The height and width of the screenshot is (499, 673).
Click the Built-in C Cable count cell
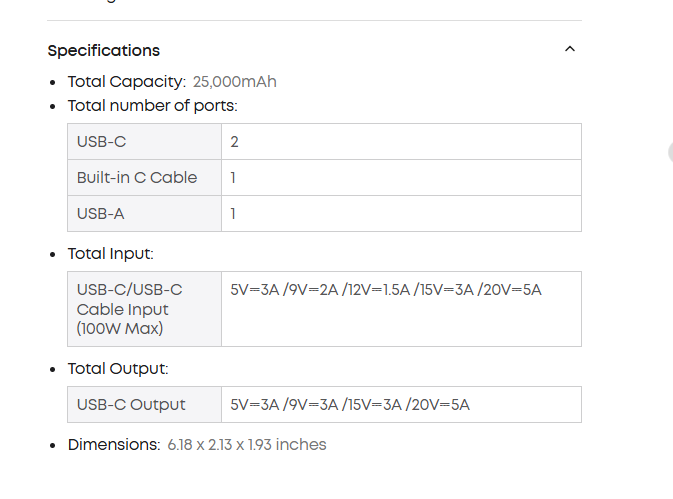(x=233, y=178)
